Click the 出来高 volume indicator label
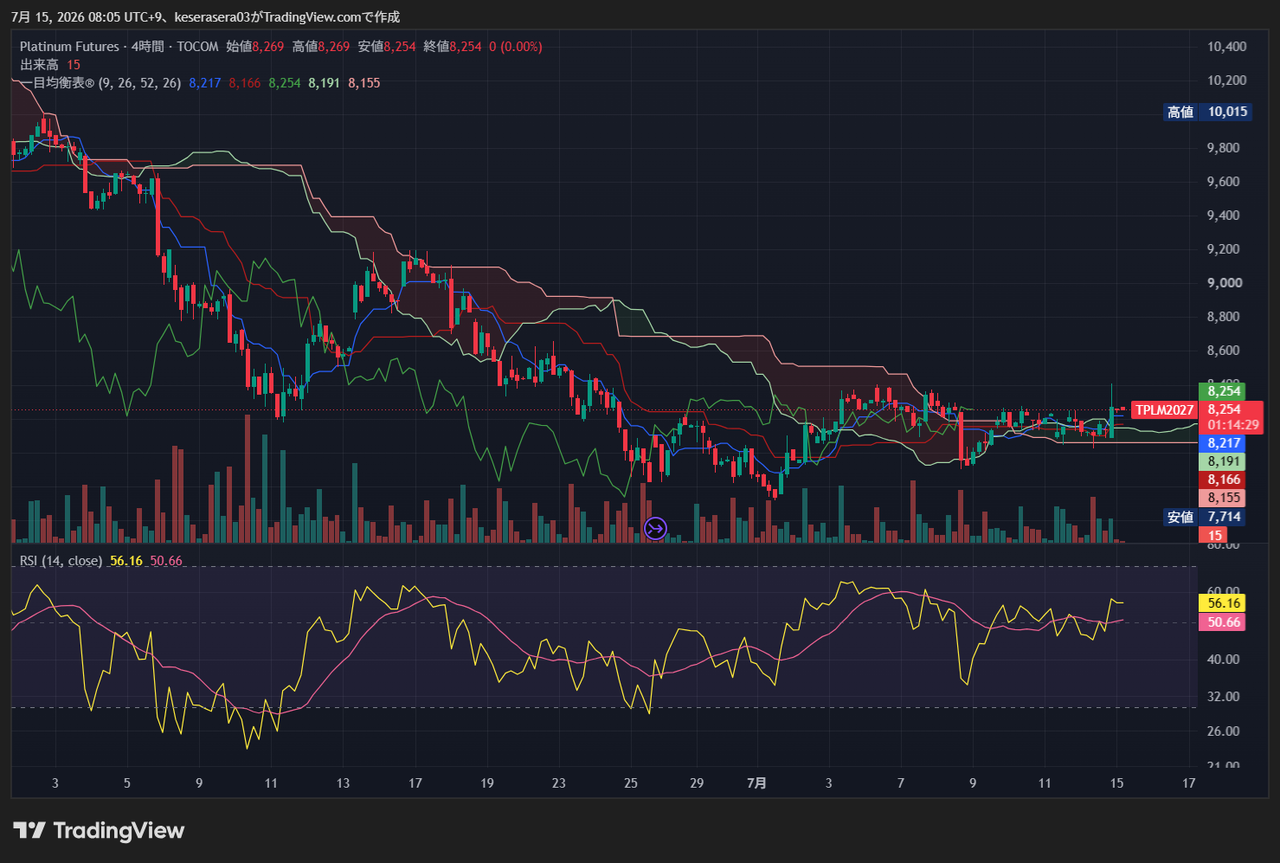Image resolution: width=1280 pixels, height=863 pixels. click(39, 64)
